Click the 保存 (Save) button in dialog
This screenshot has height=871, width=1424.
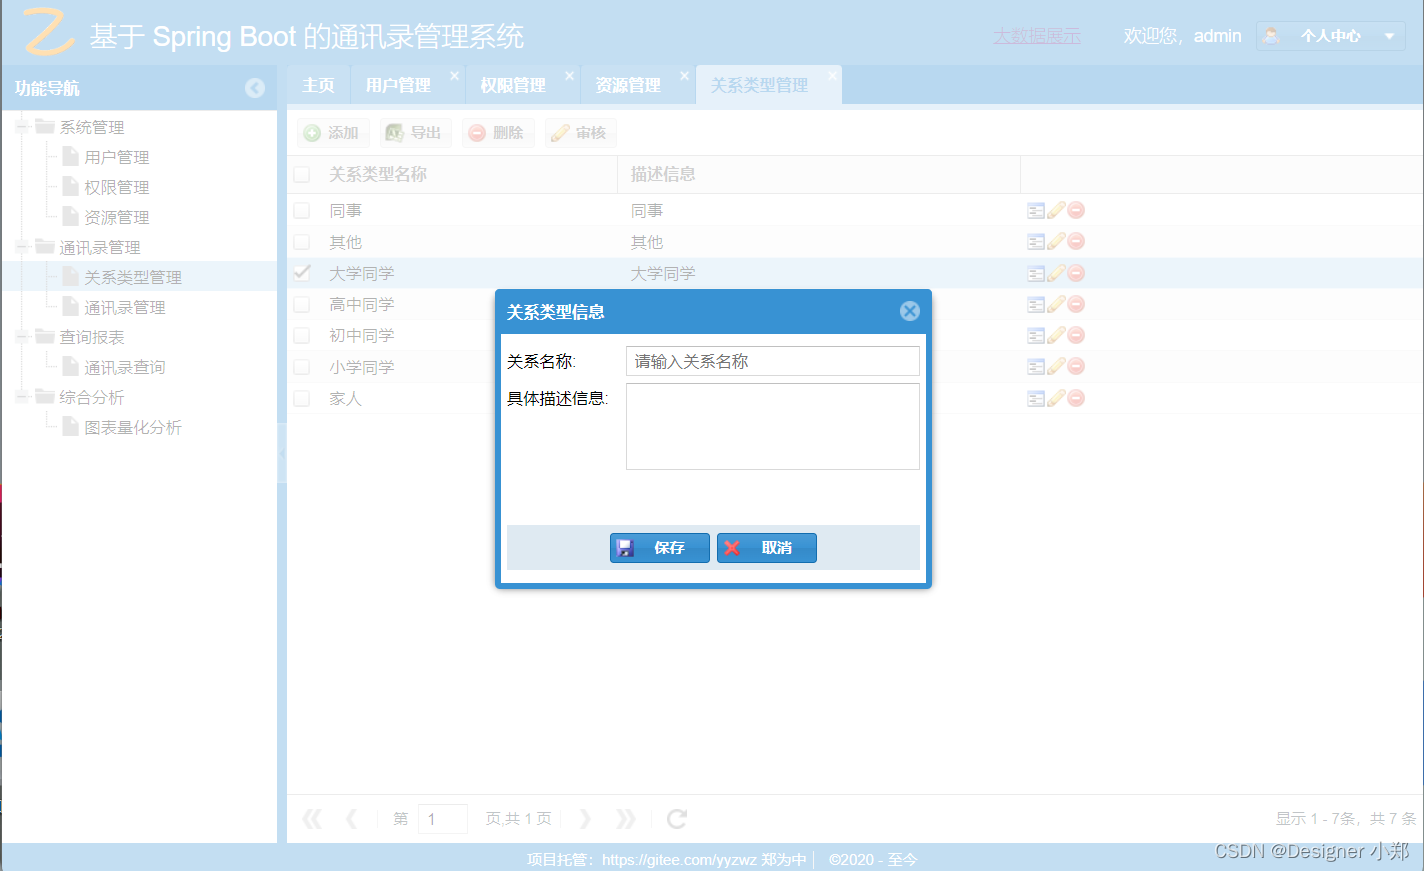[x=659, y=548]
